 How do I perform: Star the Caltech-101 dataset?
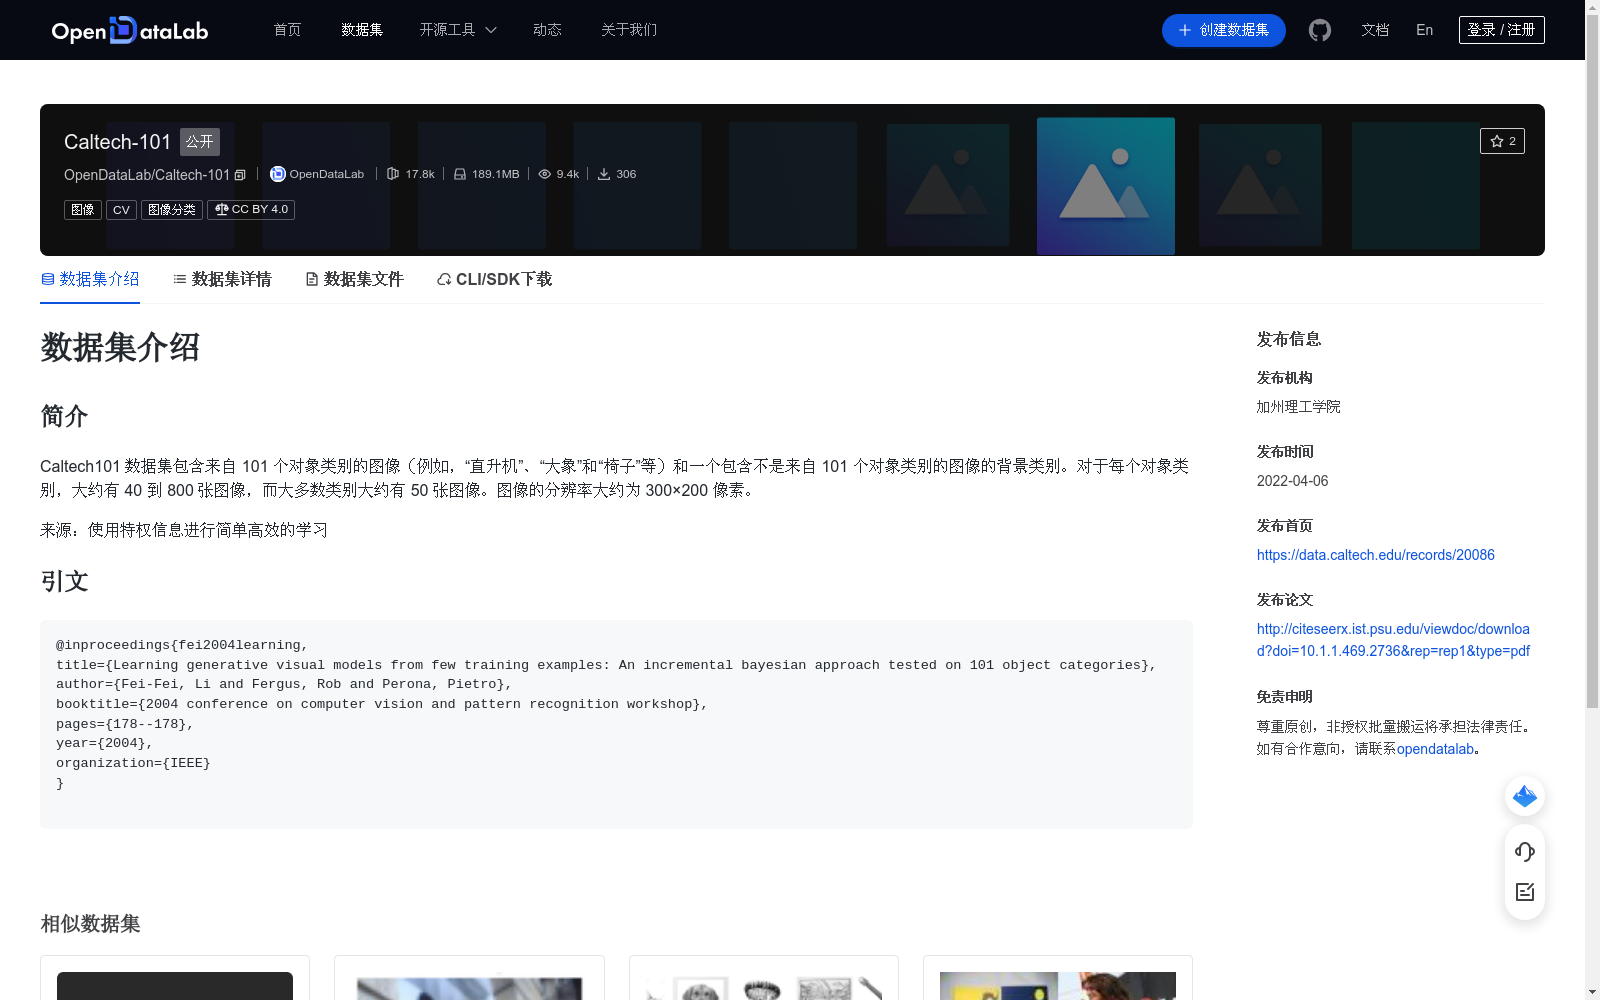coord(1502,141)
